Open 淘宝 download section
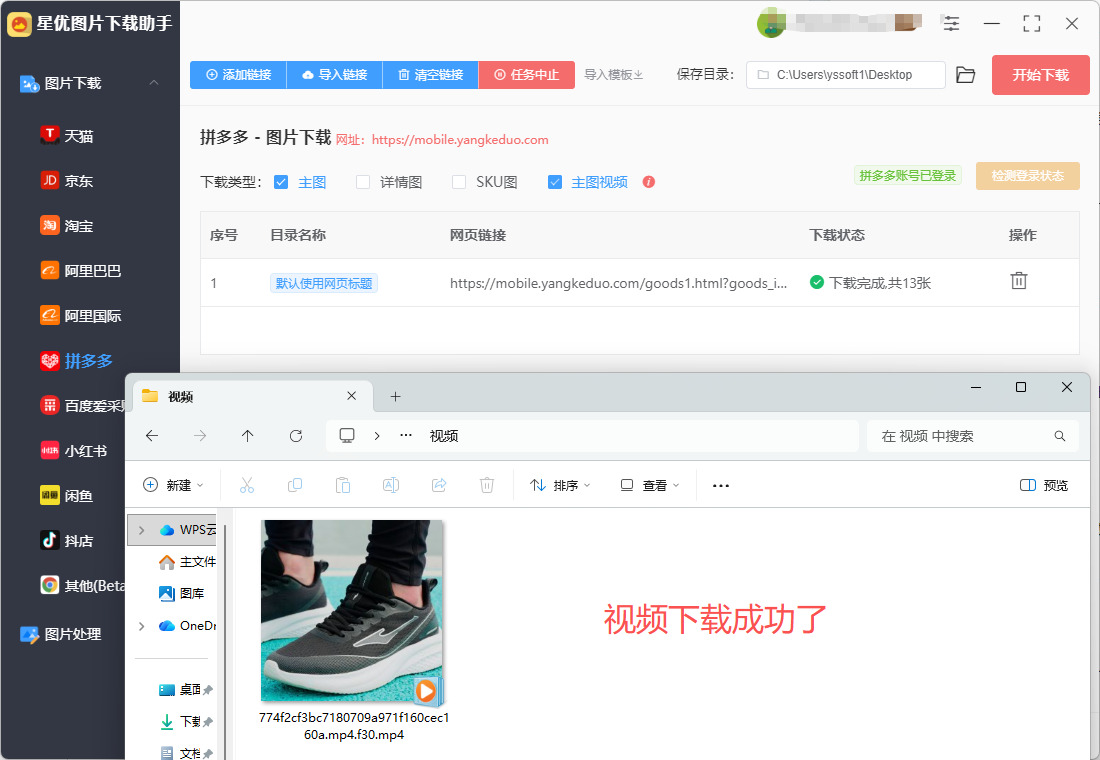This screenshot has width=1100, height=760. pyautogui.click(x=67, y=225)
